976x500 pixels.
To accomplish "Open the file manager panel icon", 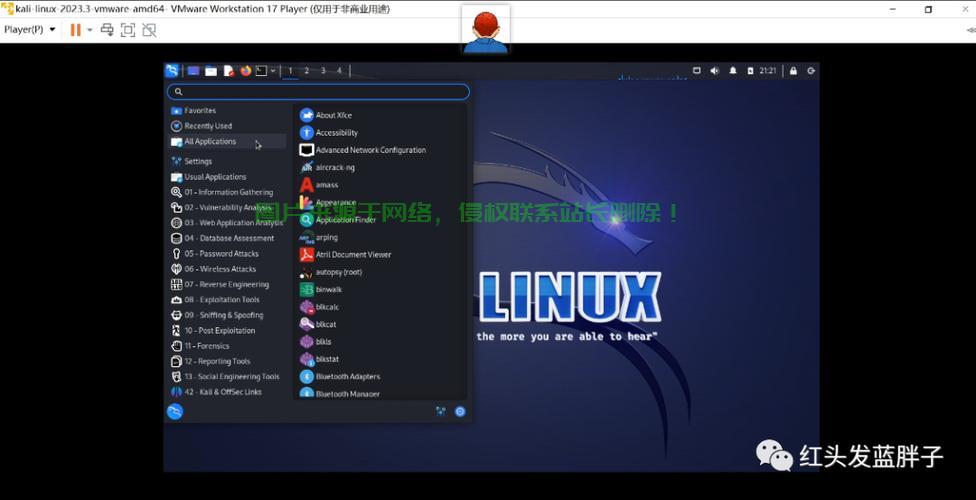I will click(211, 71).
